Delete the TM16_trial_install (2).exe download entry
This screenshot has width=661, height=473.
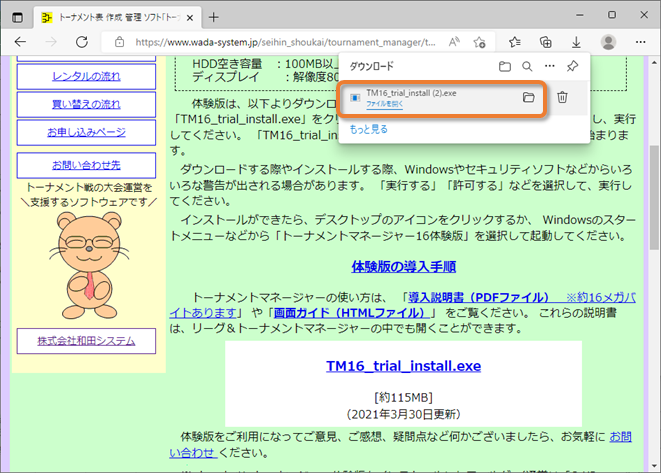(x=562, y=97)
